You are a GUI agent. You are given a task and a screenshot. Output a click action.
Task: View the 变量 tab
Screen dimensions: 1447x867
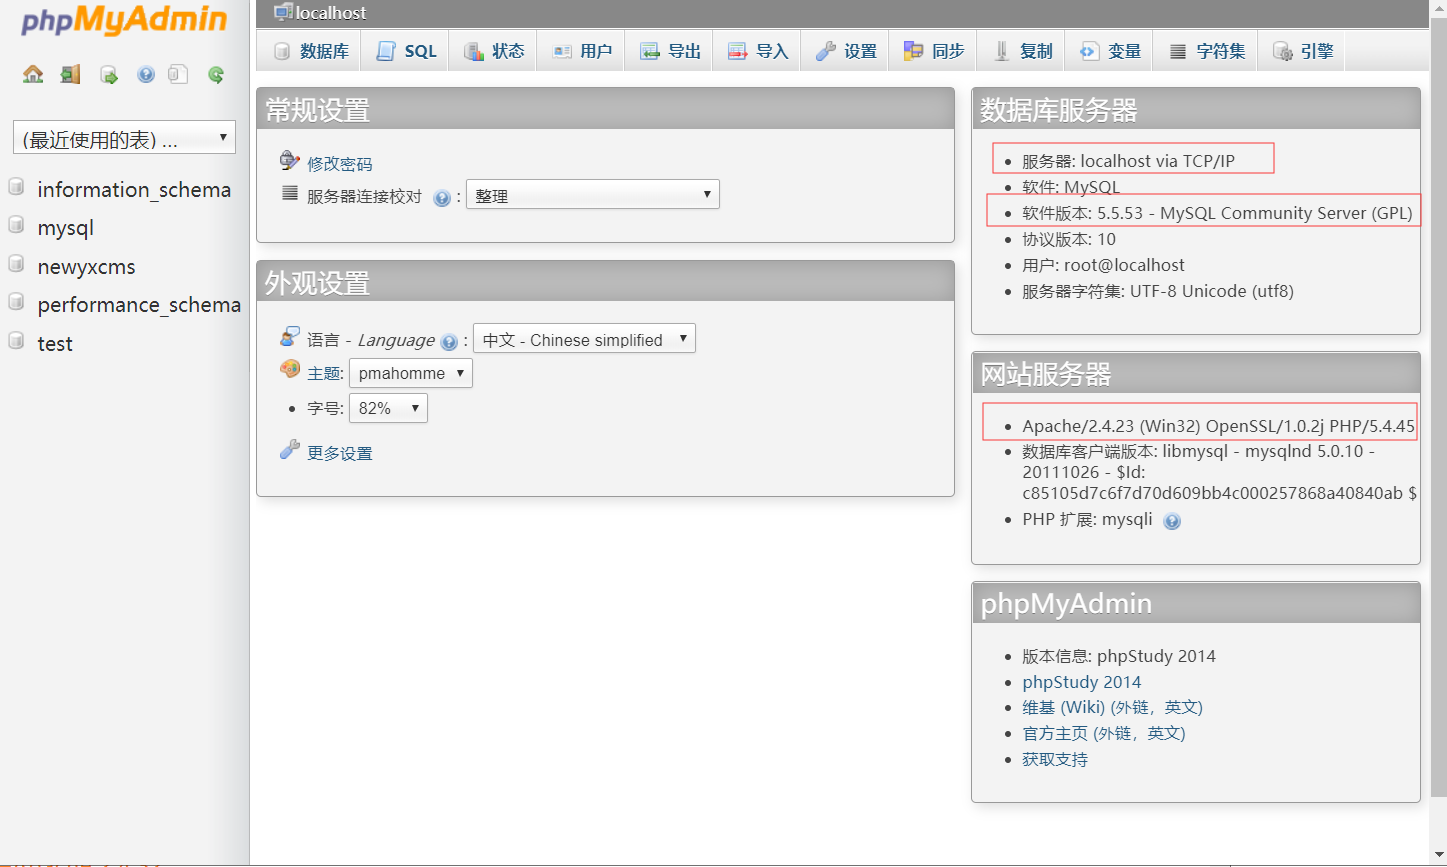1110,51
